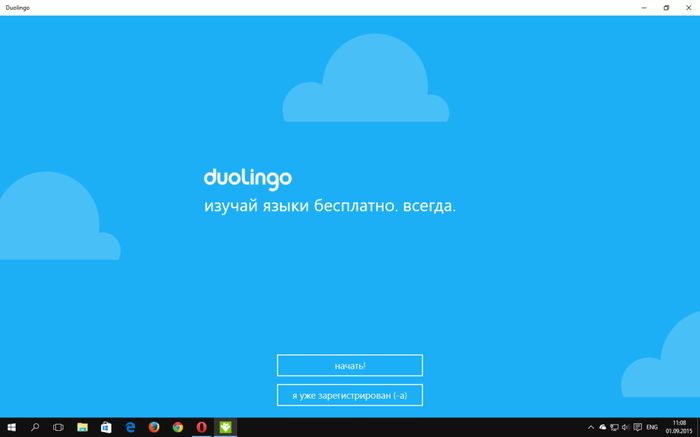Image resolution: width=700 pixels, height=437 pixels.
Task: Click the начать! button
Action: pyautogui.click(x=349, y=365)
